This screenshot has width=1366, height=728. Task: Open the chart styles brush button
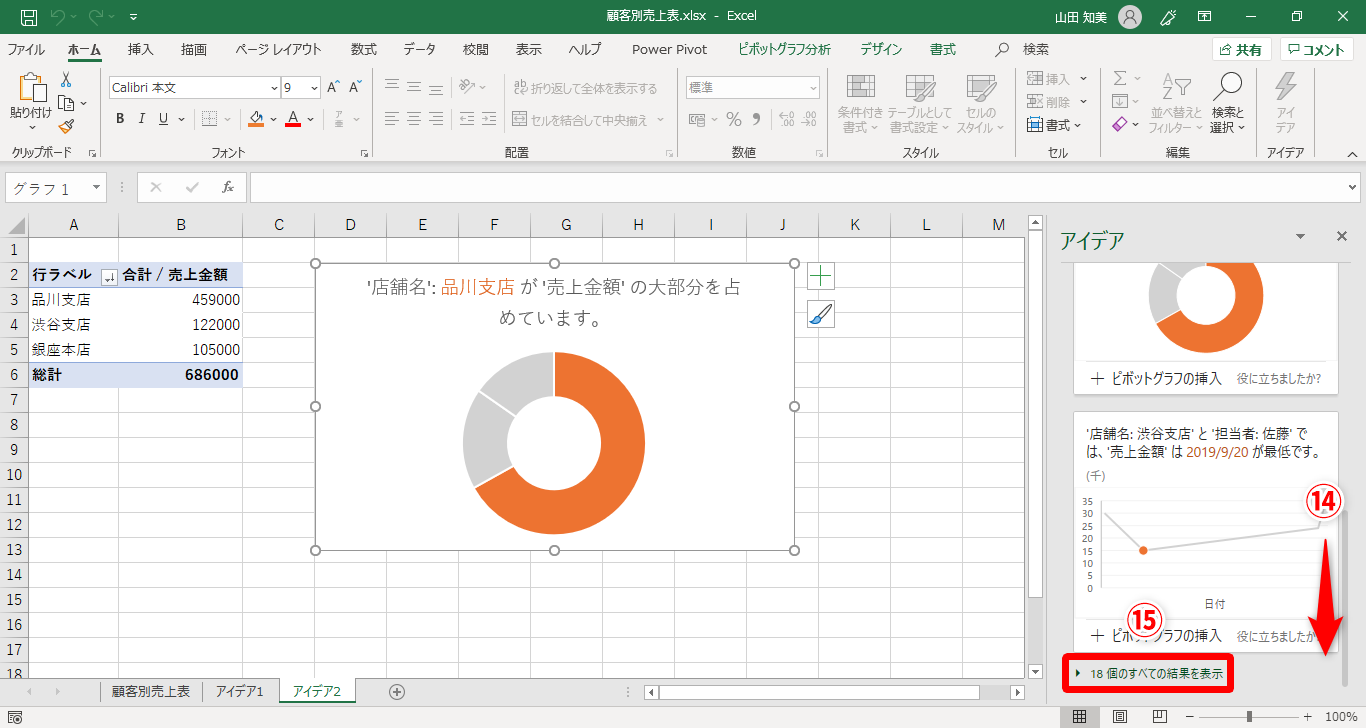(820, 314)
